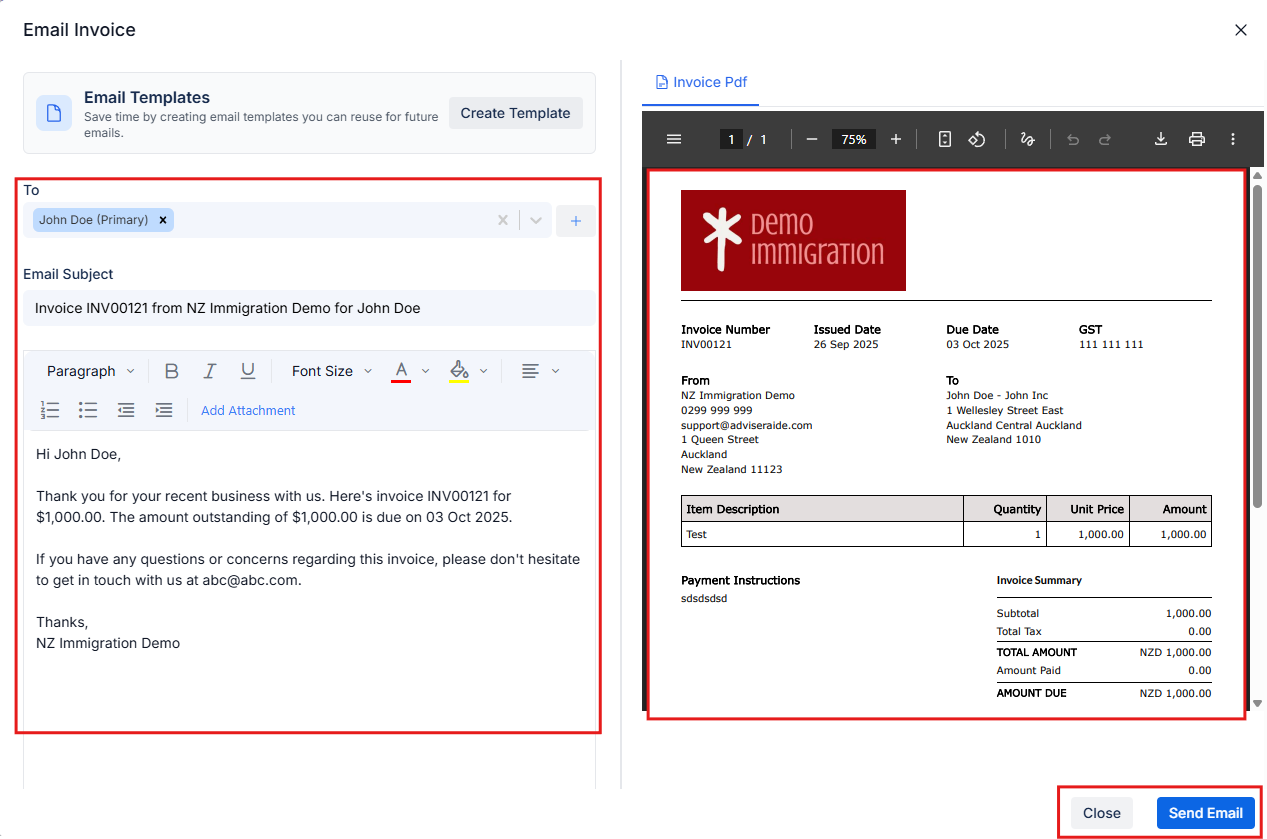The height and width of the screenshot is (839, 1267).
Task: Download the invoice PDF
Action: [x=1160, y=139]
